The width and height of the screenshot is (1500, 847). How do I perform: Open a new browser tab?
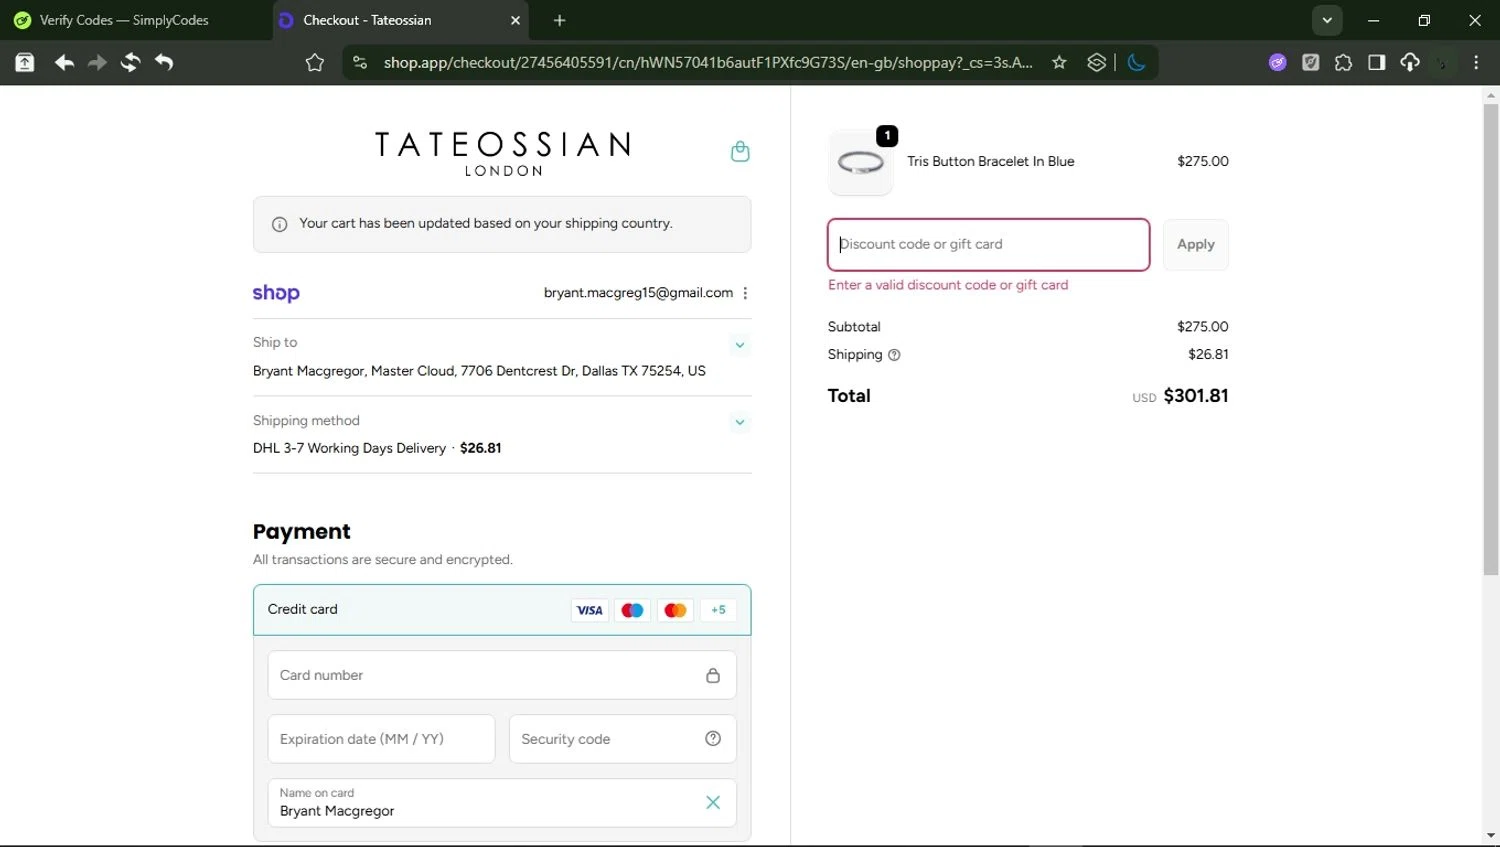tap(559, 20)
